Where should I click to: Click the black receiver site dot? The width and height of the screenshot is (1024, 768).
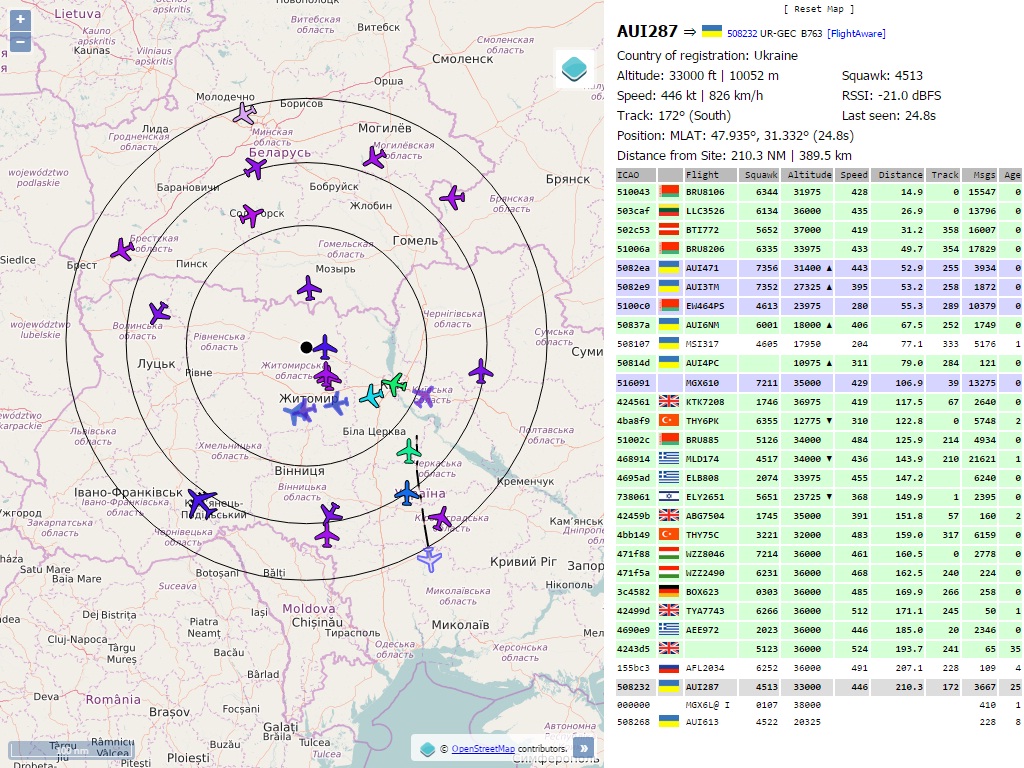[x=306, y=347]
